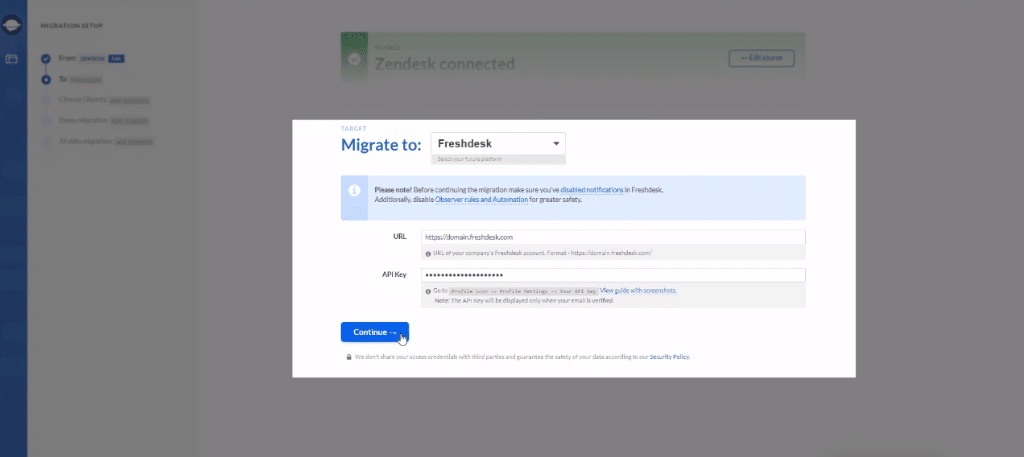Open the Security Policy link
The width and height of the screenshot is (1024, 457).
pyautogui.click(x=669, y=357)
